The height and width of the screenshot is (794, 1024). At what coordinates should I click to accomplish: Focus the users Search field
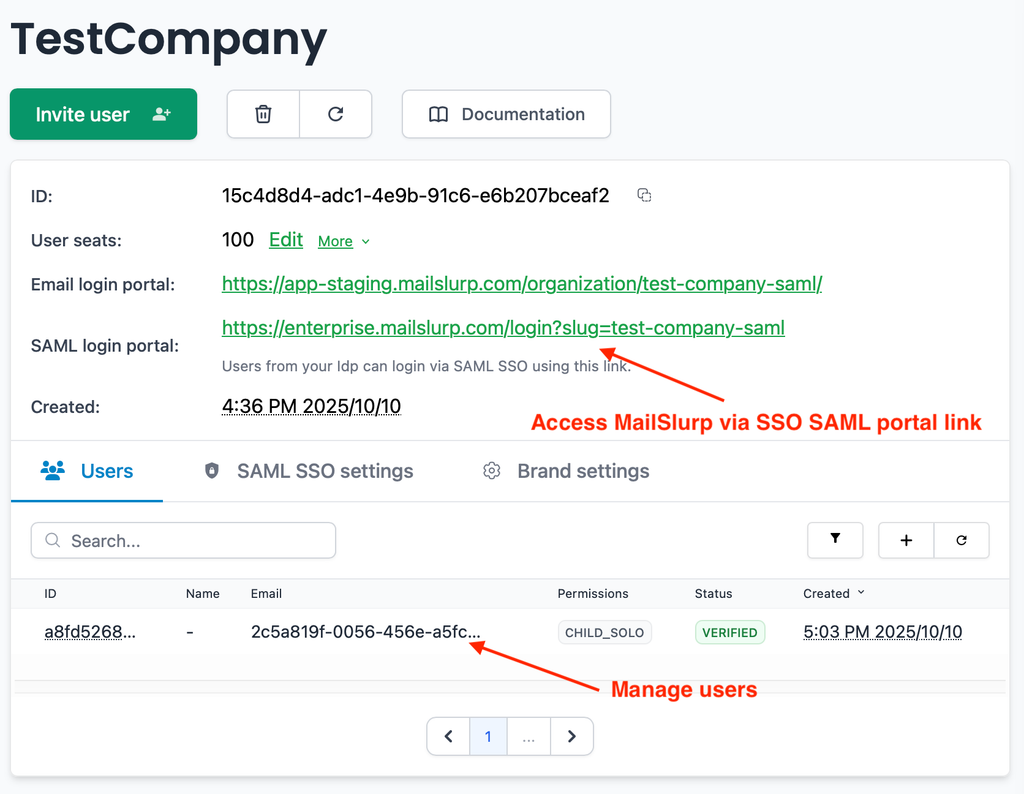[x=184, y=540]
